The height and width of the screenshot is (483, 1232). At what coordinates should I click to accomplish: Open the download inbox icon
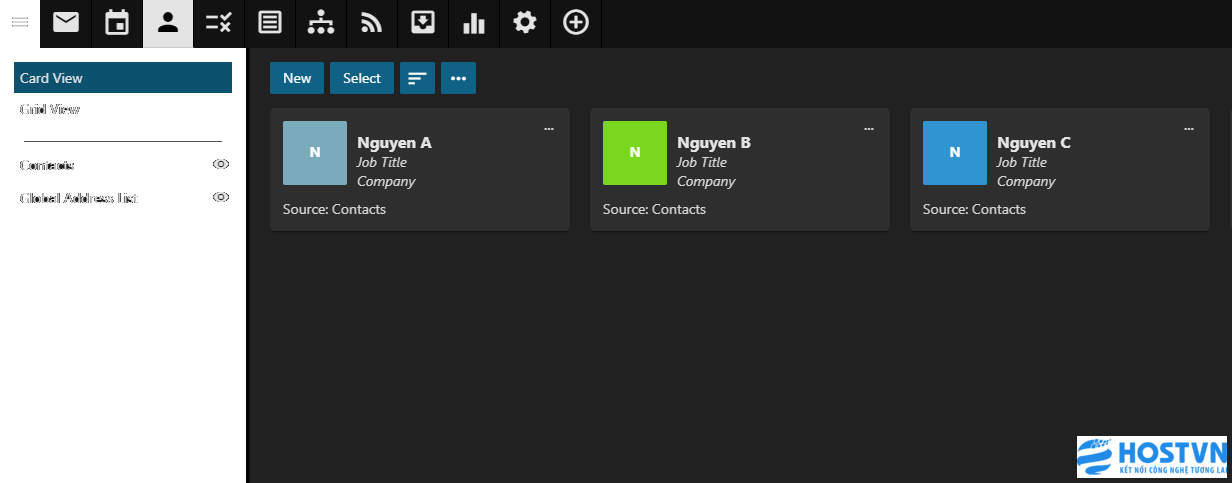pos(423,22)
